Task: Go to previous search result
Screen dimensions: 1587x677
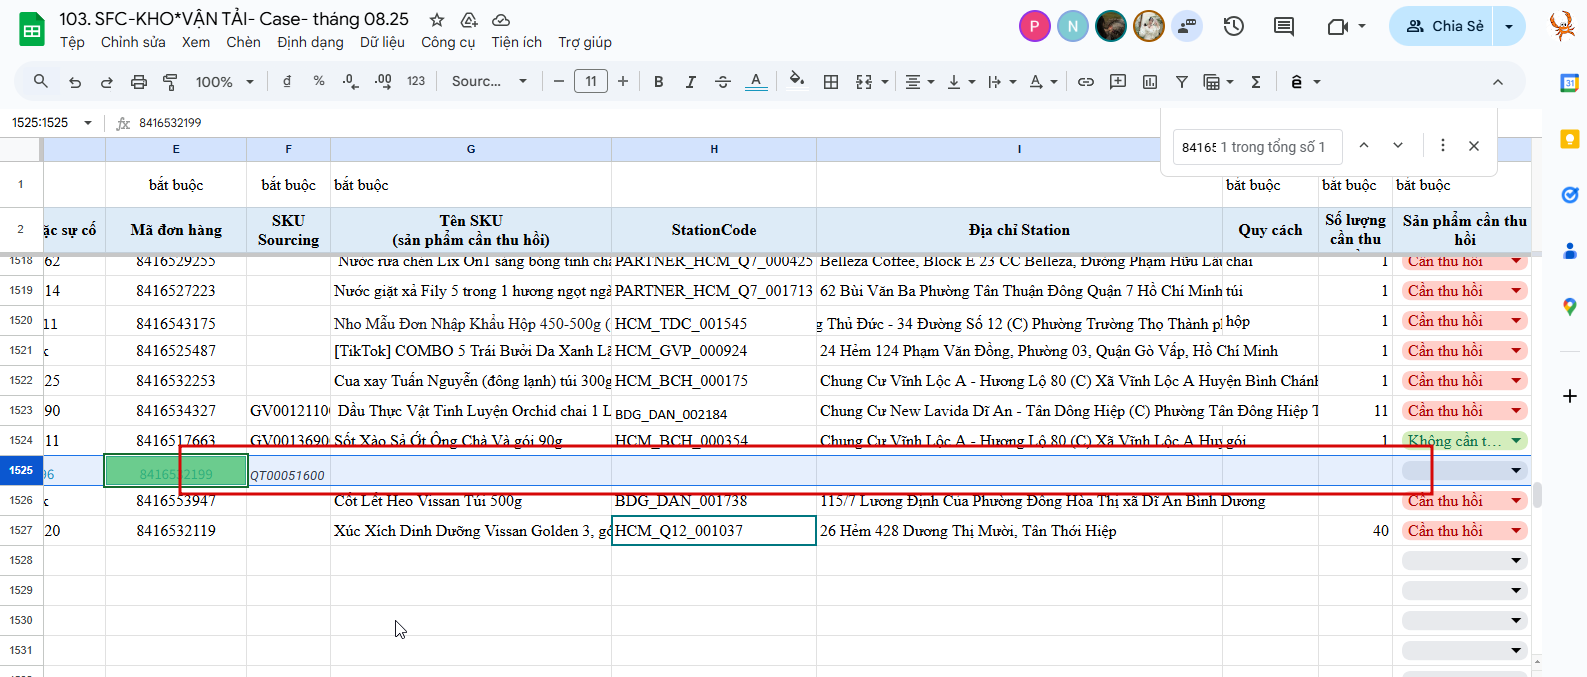Action: point(1364,146)
